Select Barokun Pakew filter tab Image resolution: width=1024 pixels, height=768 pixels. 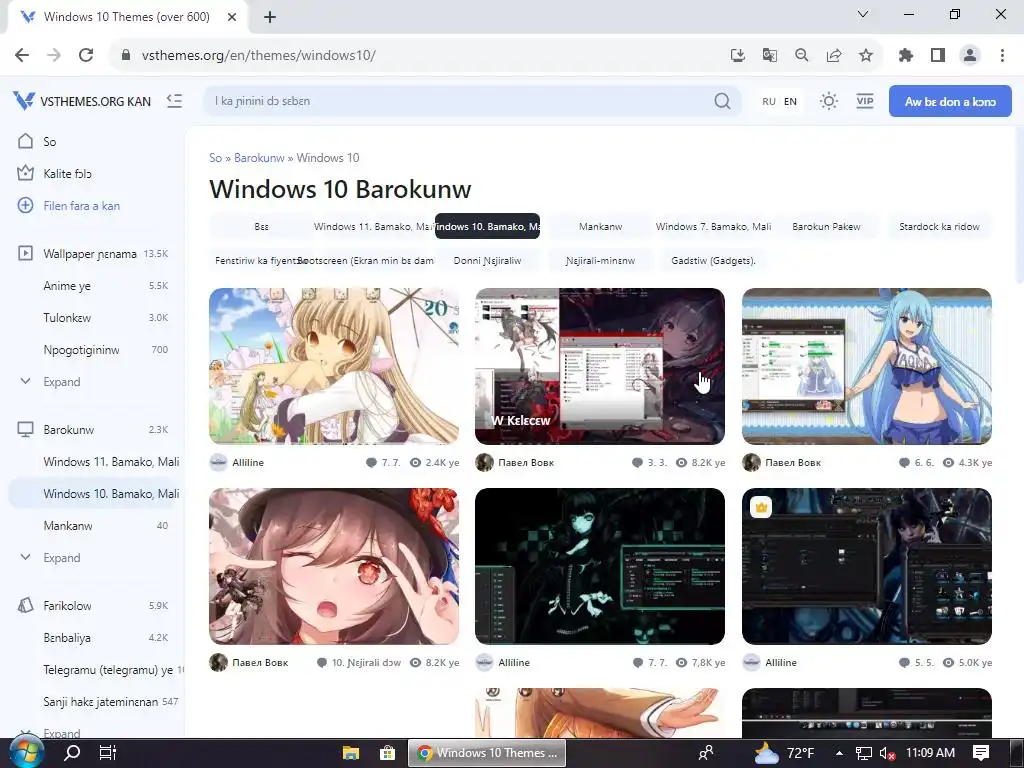pyautogui.click(x=826, y=227)
